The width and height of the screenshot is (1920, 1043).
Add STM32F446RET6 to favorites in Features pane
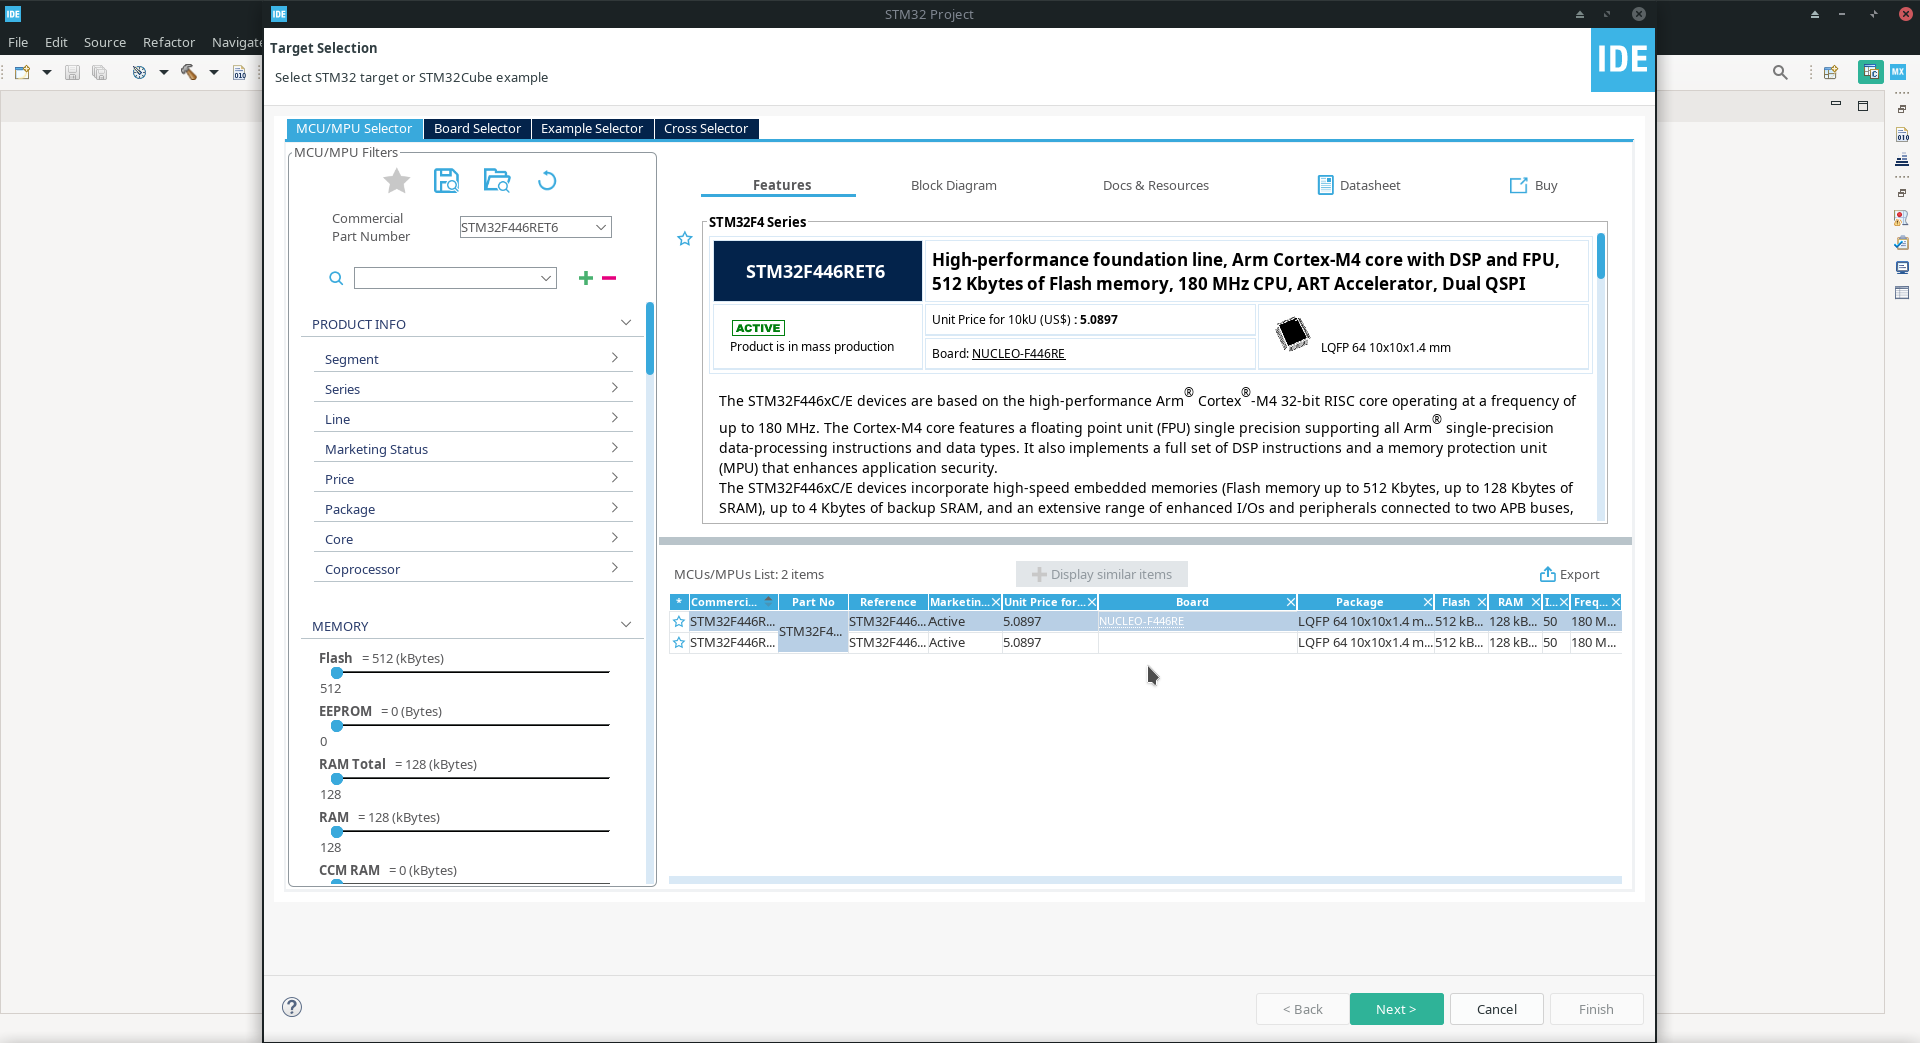coord(685,239)
